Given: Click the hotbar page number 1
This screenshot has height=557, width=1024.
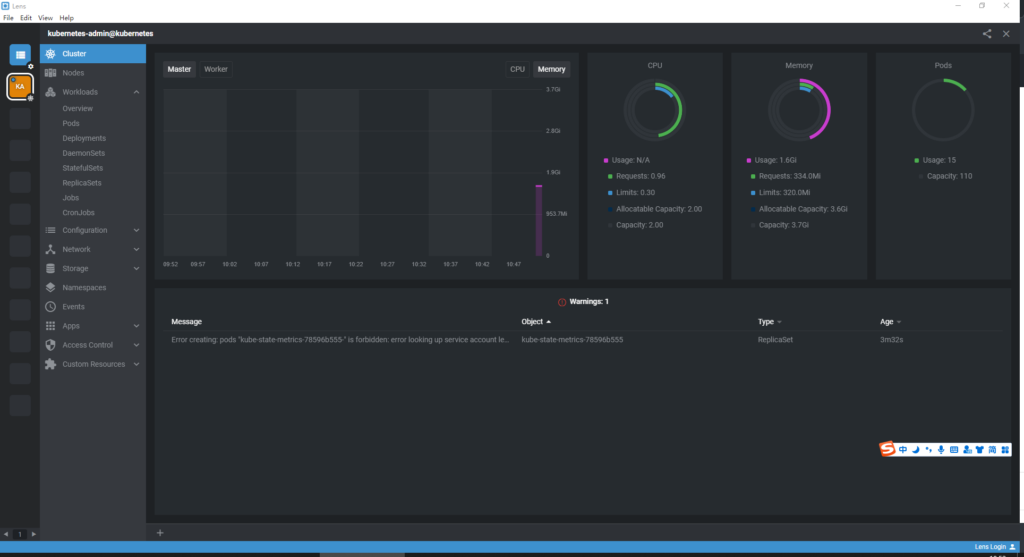Looking at the screenshot, I should pos(20,534).
